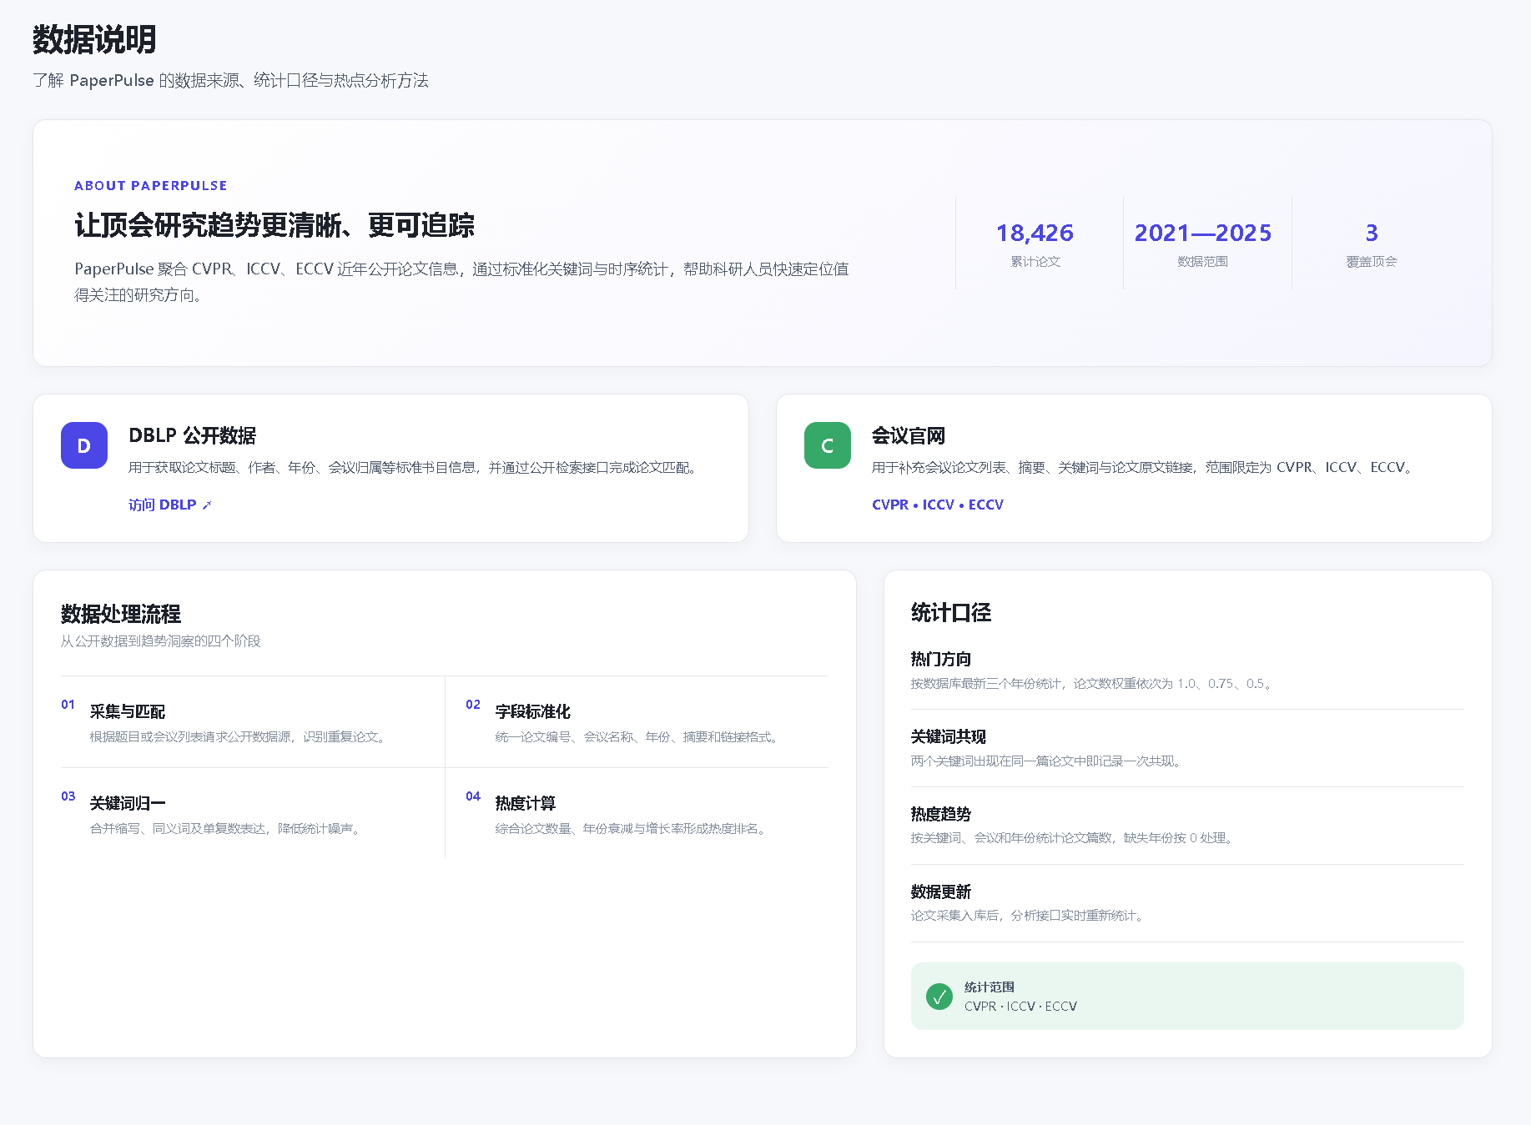The height and width of the screenshot is (1125, 1531).
Task: Click the 统计口径 panel heading
Action: (951, 613)
